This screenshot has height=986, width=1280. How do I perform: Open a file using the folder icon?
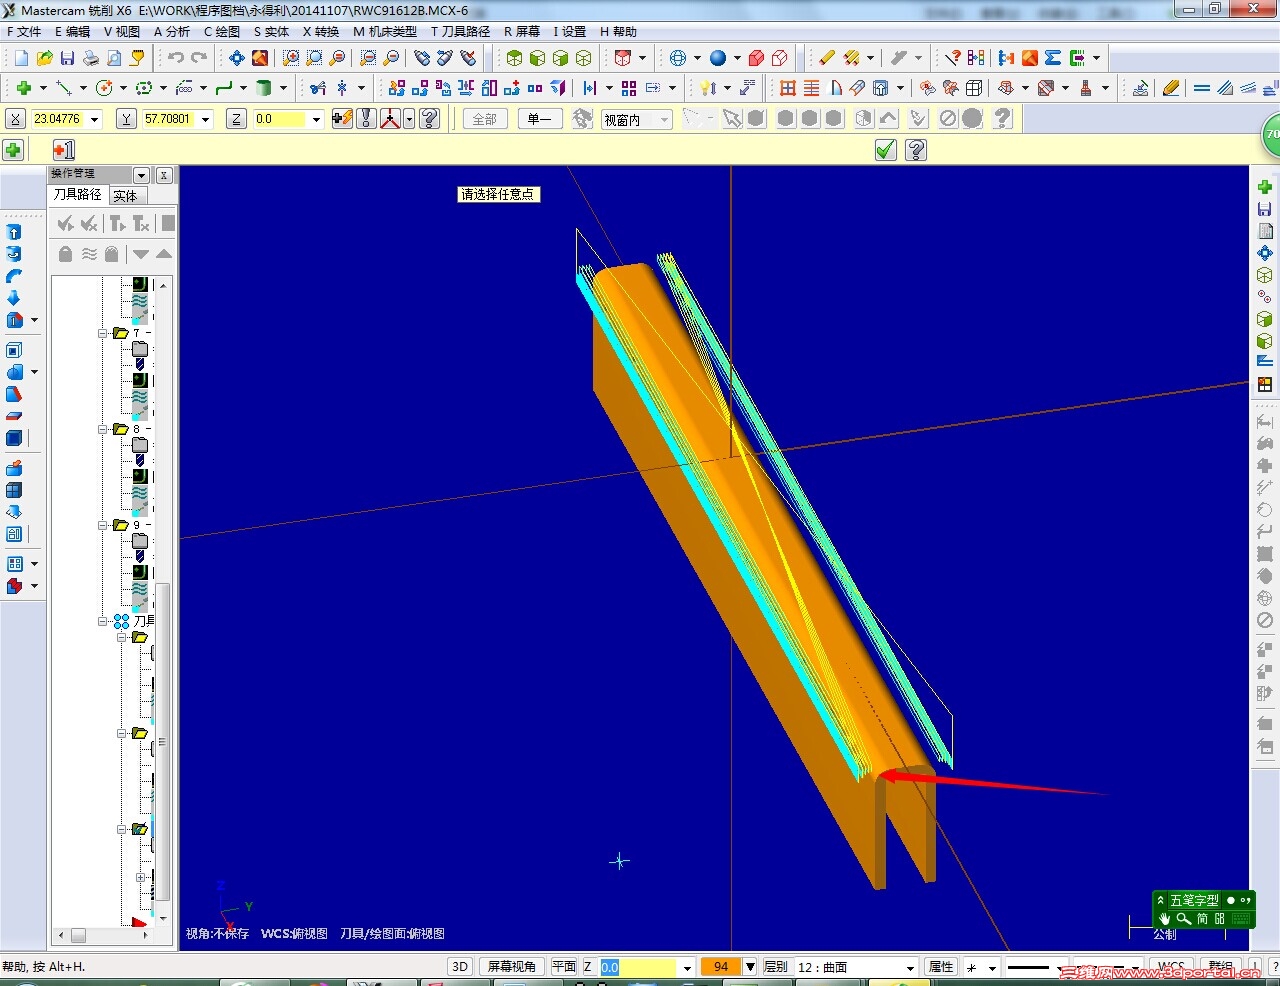click(44, 58)
